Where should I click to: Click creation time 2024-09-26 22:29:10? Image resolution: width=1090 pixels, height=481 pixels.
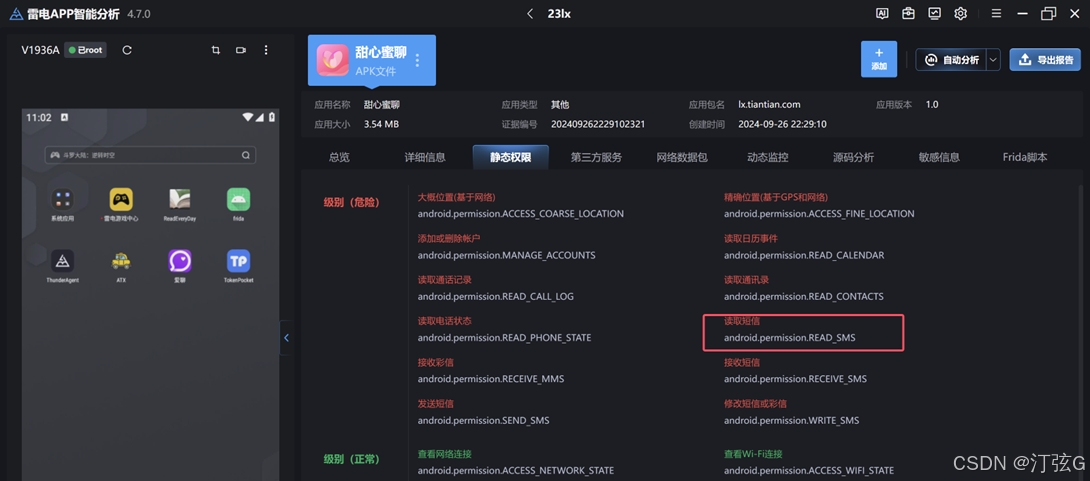[782, 124]
